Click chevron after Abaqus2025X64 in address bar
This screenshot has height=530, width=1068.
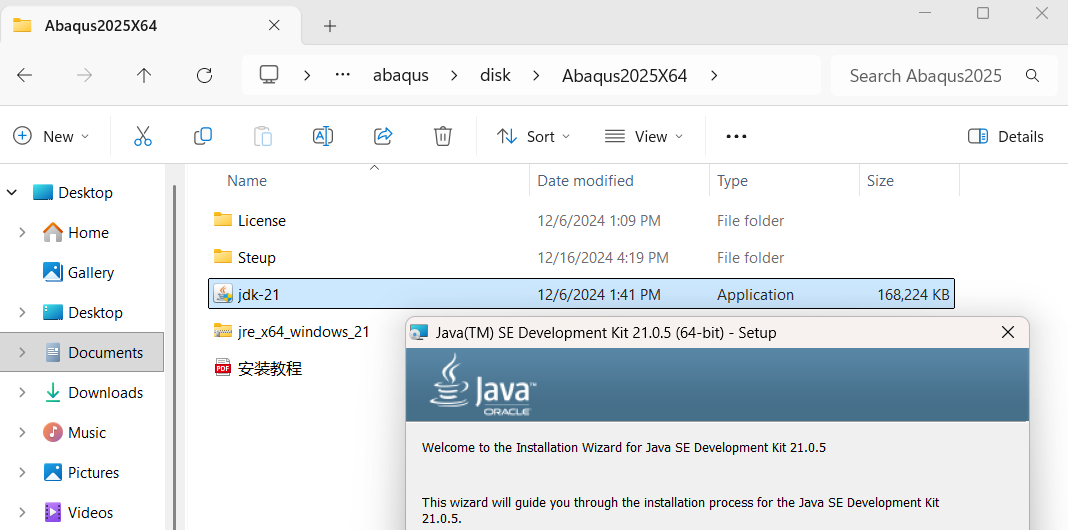click(x=714, y=76)
